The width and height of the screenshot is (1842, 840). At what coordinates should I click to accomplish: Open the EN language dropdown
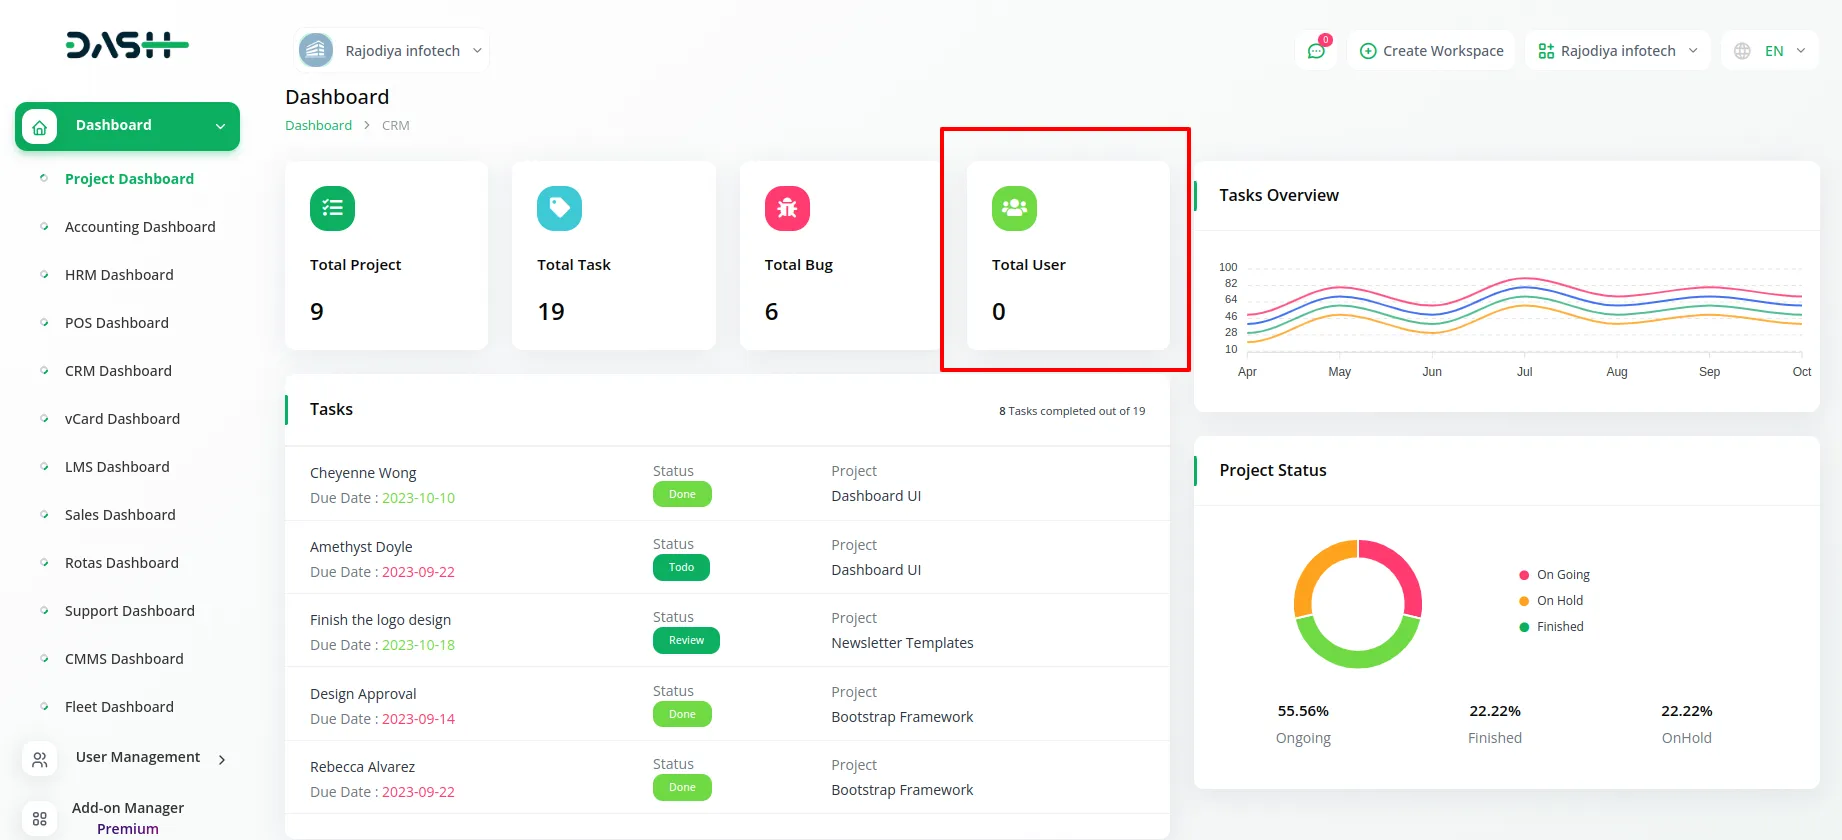click(x=1773, y=51)
